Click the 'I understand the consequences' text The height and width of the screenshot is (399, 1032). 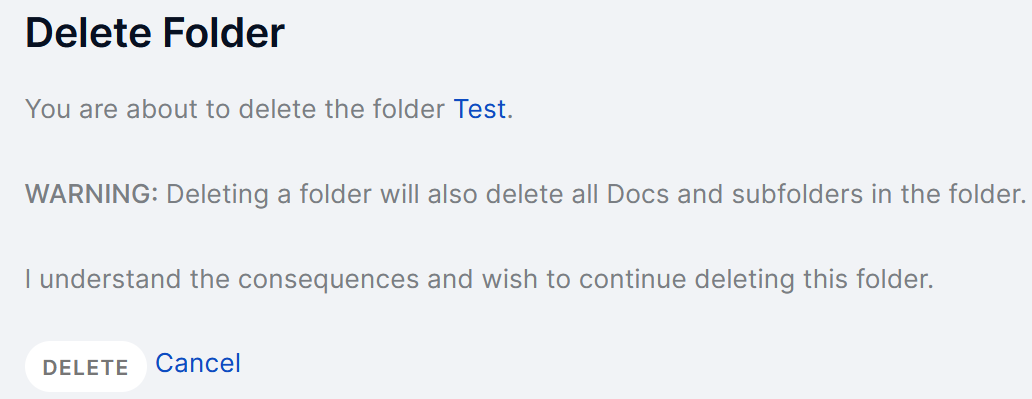coord(222,279)
